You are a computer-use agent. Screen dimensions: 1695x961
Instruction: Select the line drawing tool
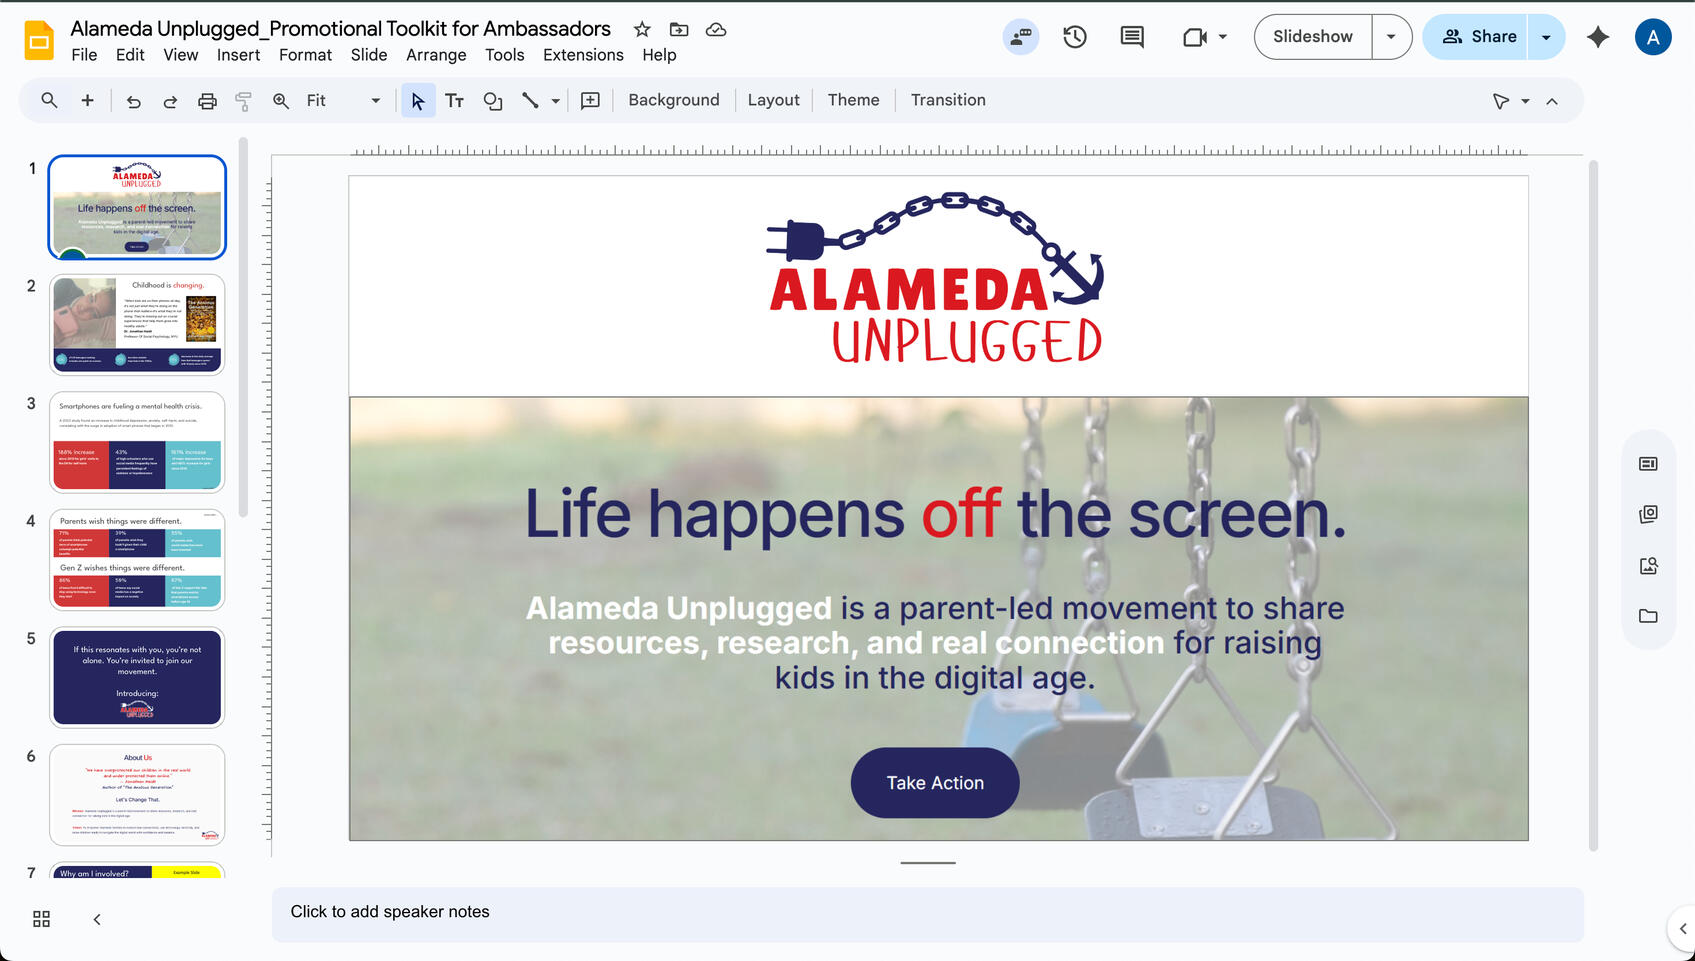coord(531,100)
